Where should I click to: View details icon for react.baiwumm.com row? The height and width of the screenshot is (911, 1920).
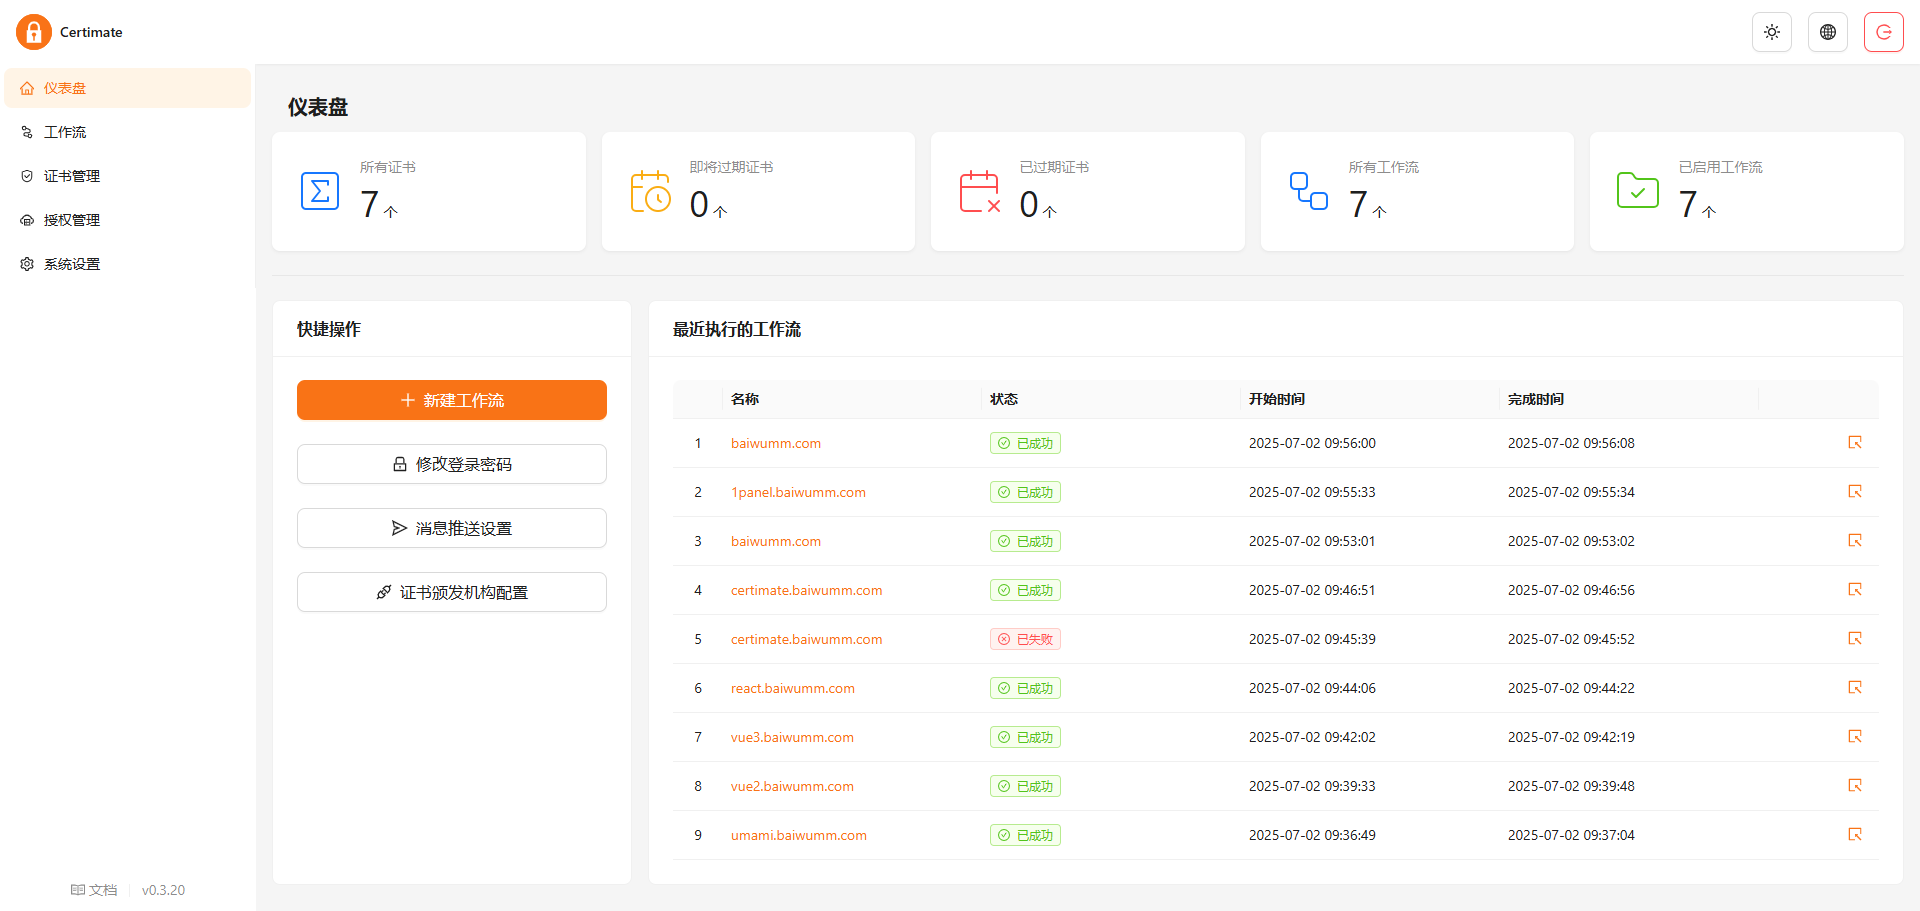1855,687
